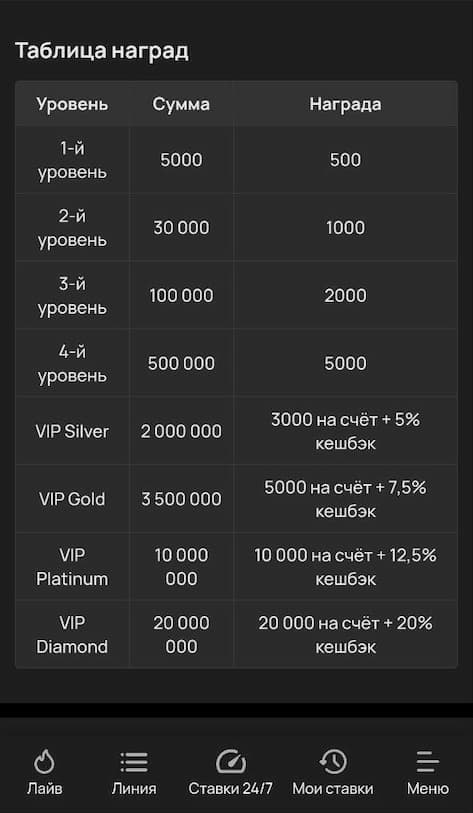Select the 500 000 amount cell
473x813 pixels.
point(182,363)
